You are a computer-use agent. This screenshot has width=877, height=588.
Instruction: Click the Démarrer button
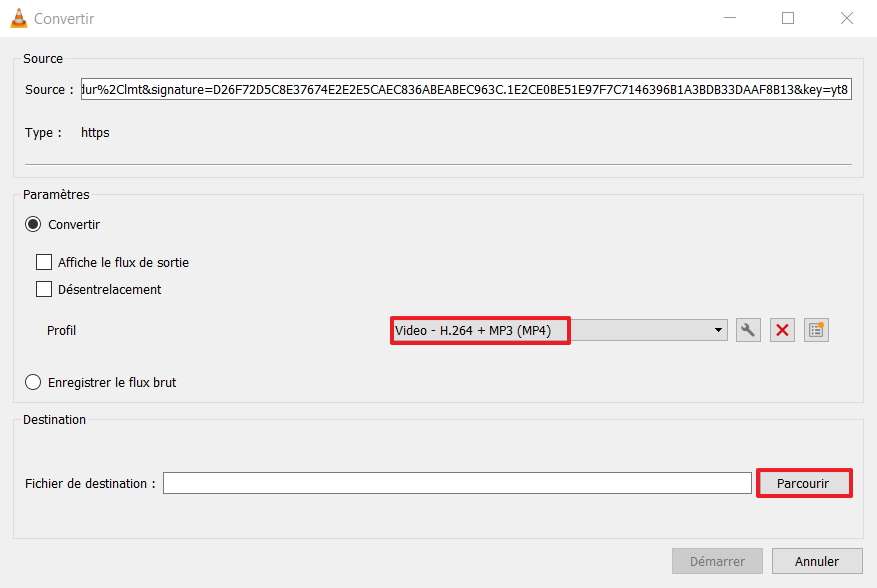coord(717,561)
